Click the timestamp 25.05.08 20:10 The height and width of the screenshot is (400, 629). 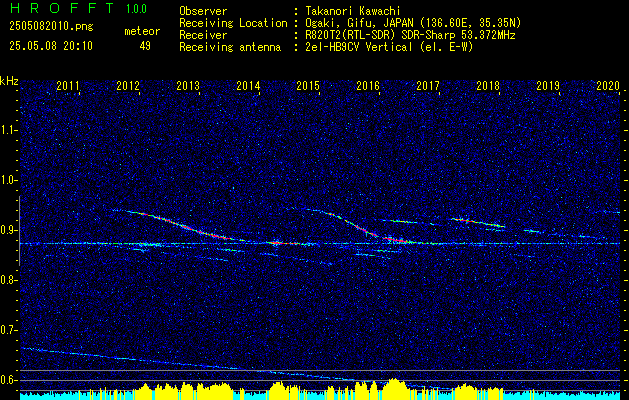point(51,46)
